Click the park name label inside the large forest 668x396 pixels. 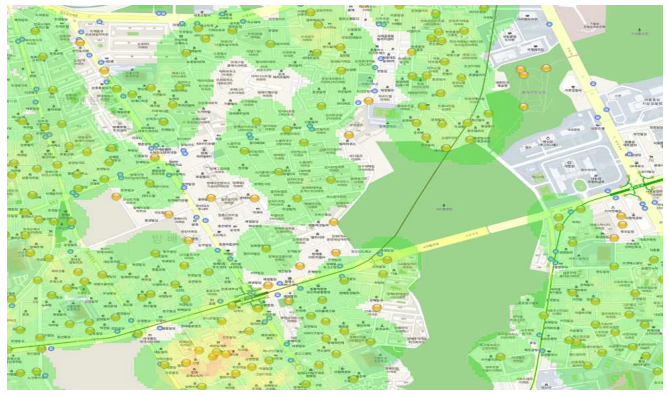click(444, 209)
